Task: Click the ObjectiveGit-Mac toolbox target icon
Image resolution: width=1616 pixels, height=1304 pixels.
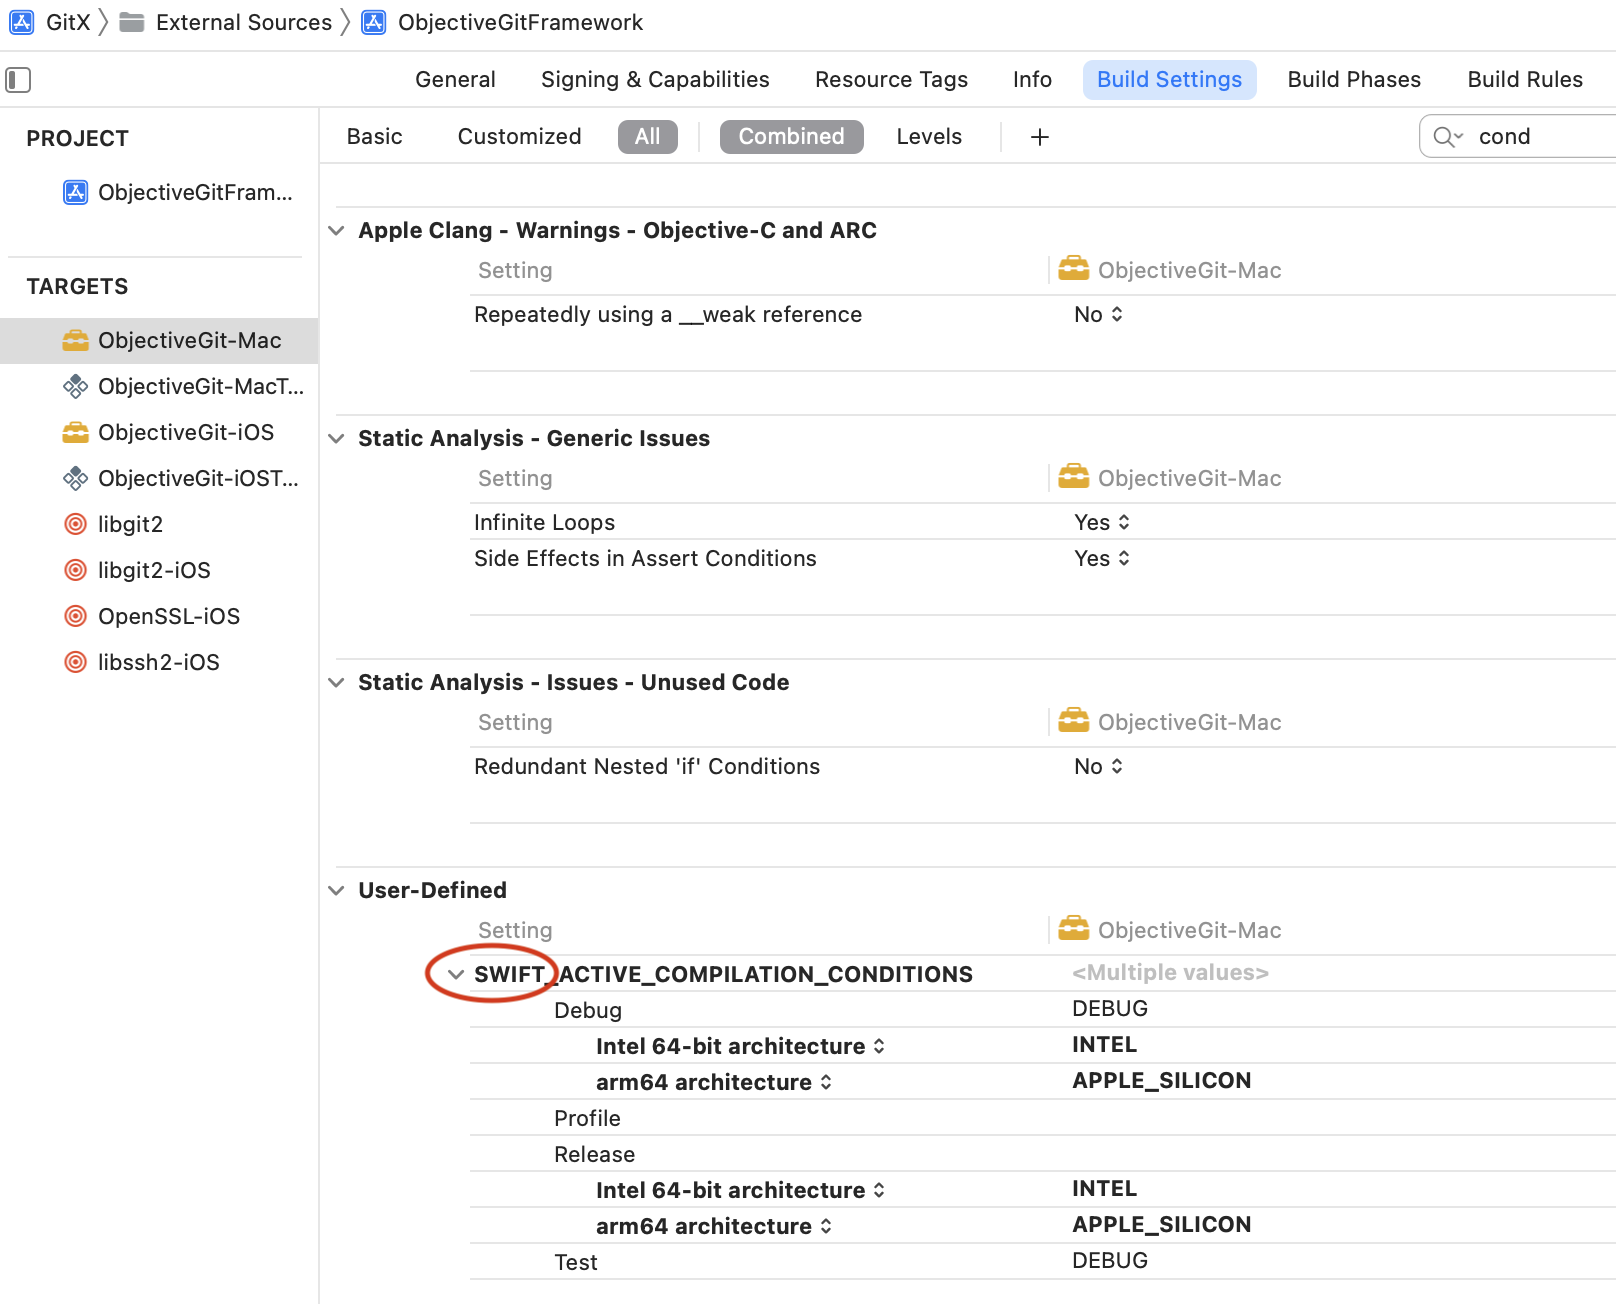Action: click(x=75, y=340)
